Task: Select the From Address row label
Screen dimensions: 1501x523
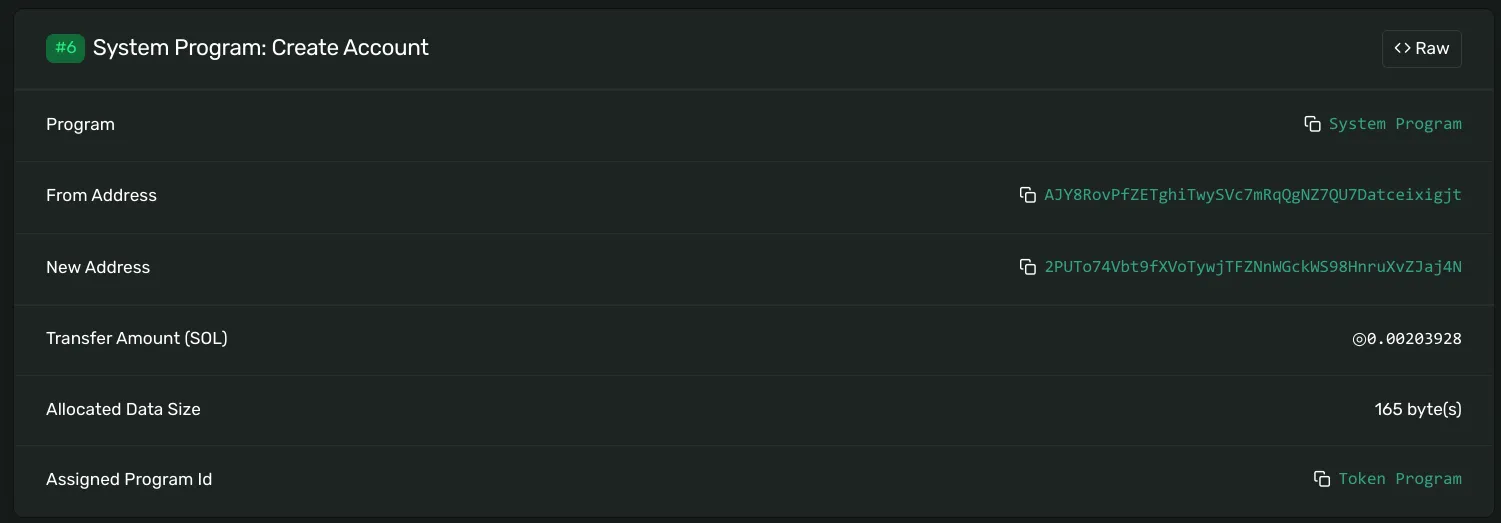Action: coord(101,195)
